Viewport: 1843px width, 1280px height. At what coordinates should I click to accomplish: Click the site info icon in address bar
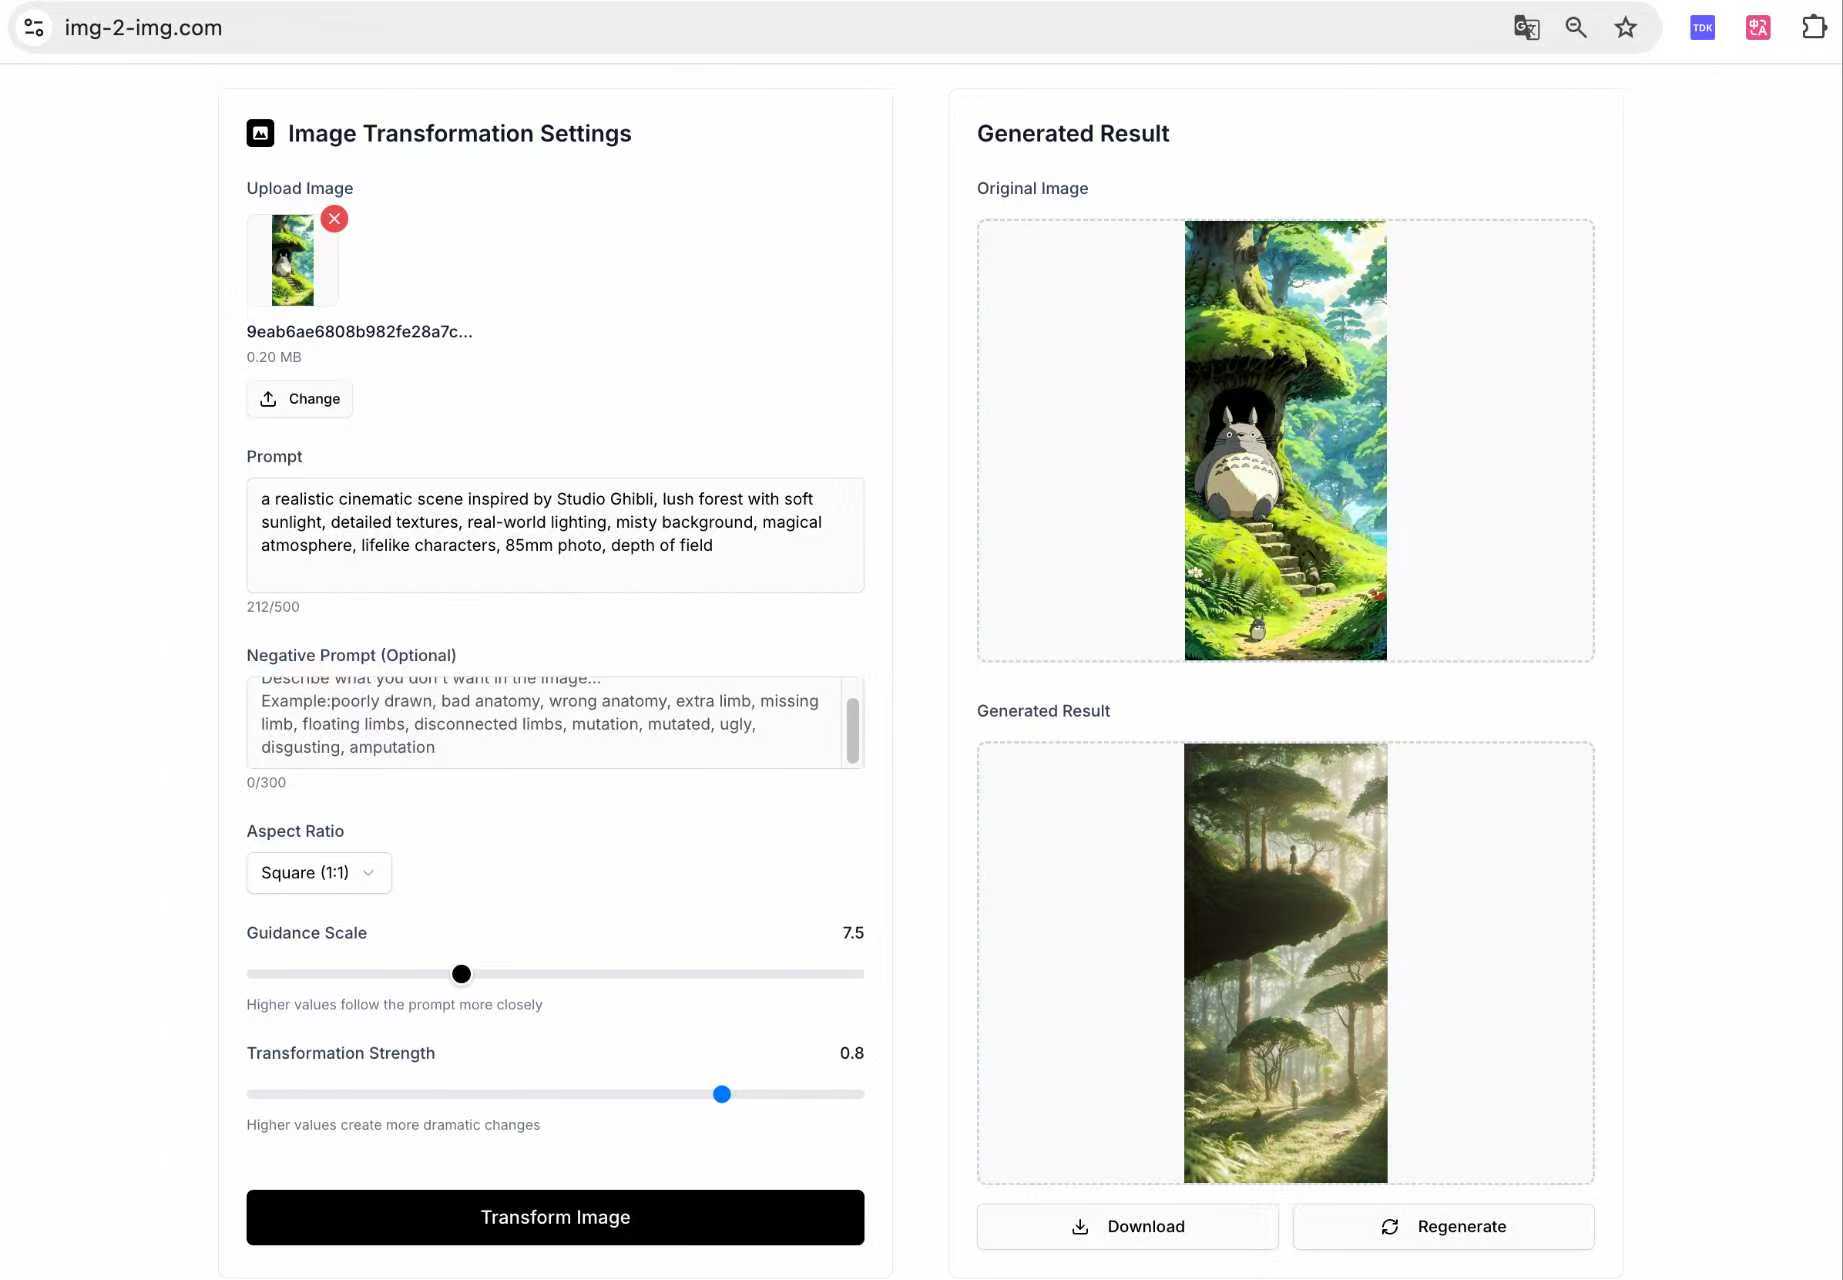tap(34, 27)
